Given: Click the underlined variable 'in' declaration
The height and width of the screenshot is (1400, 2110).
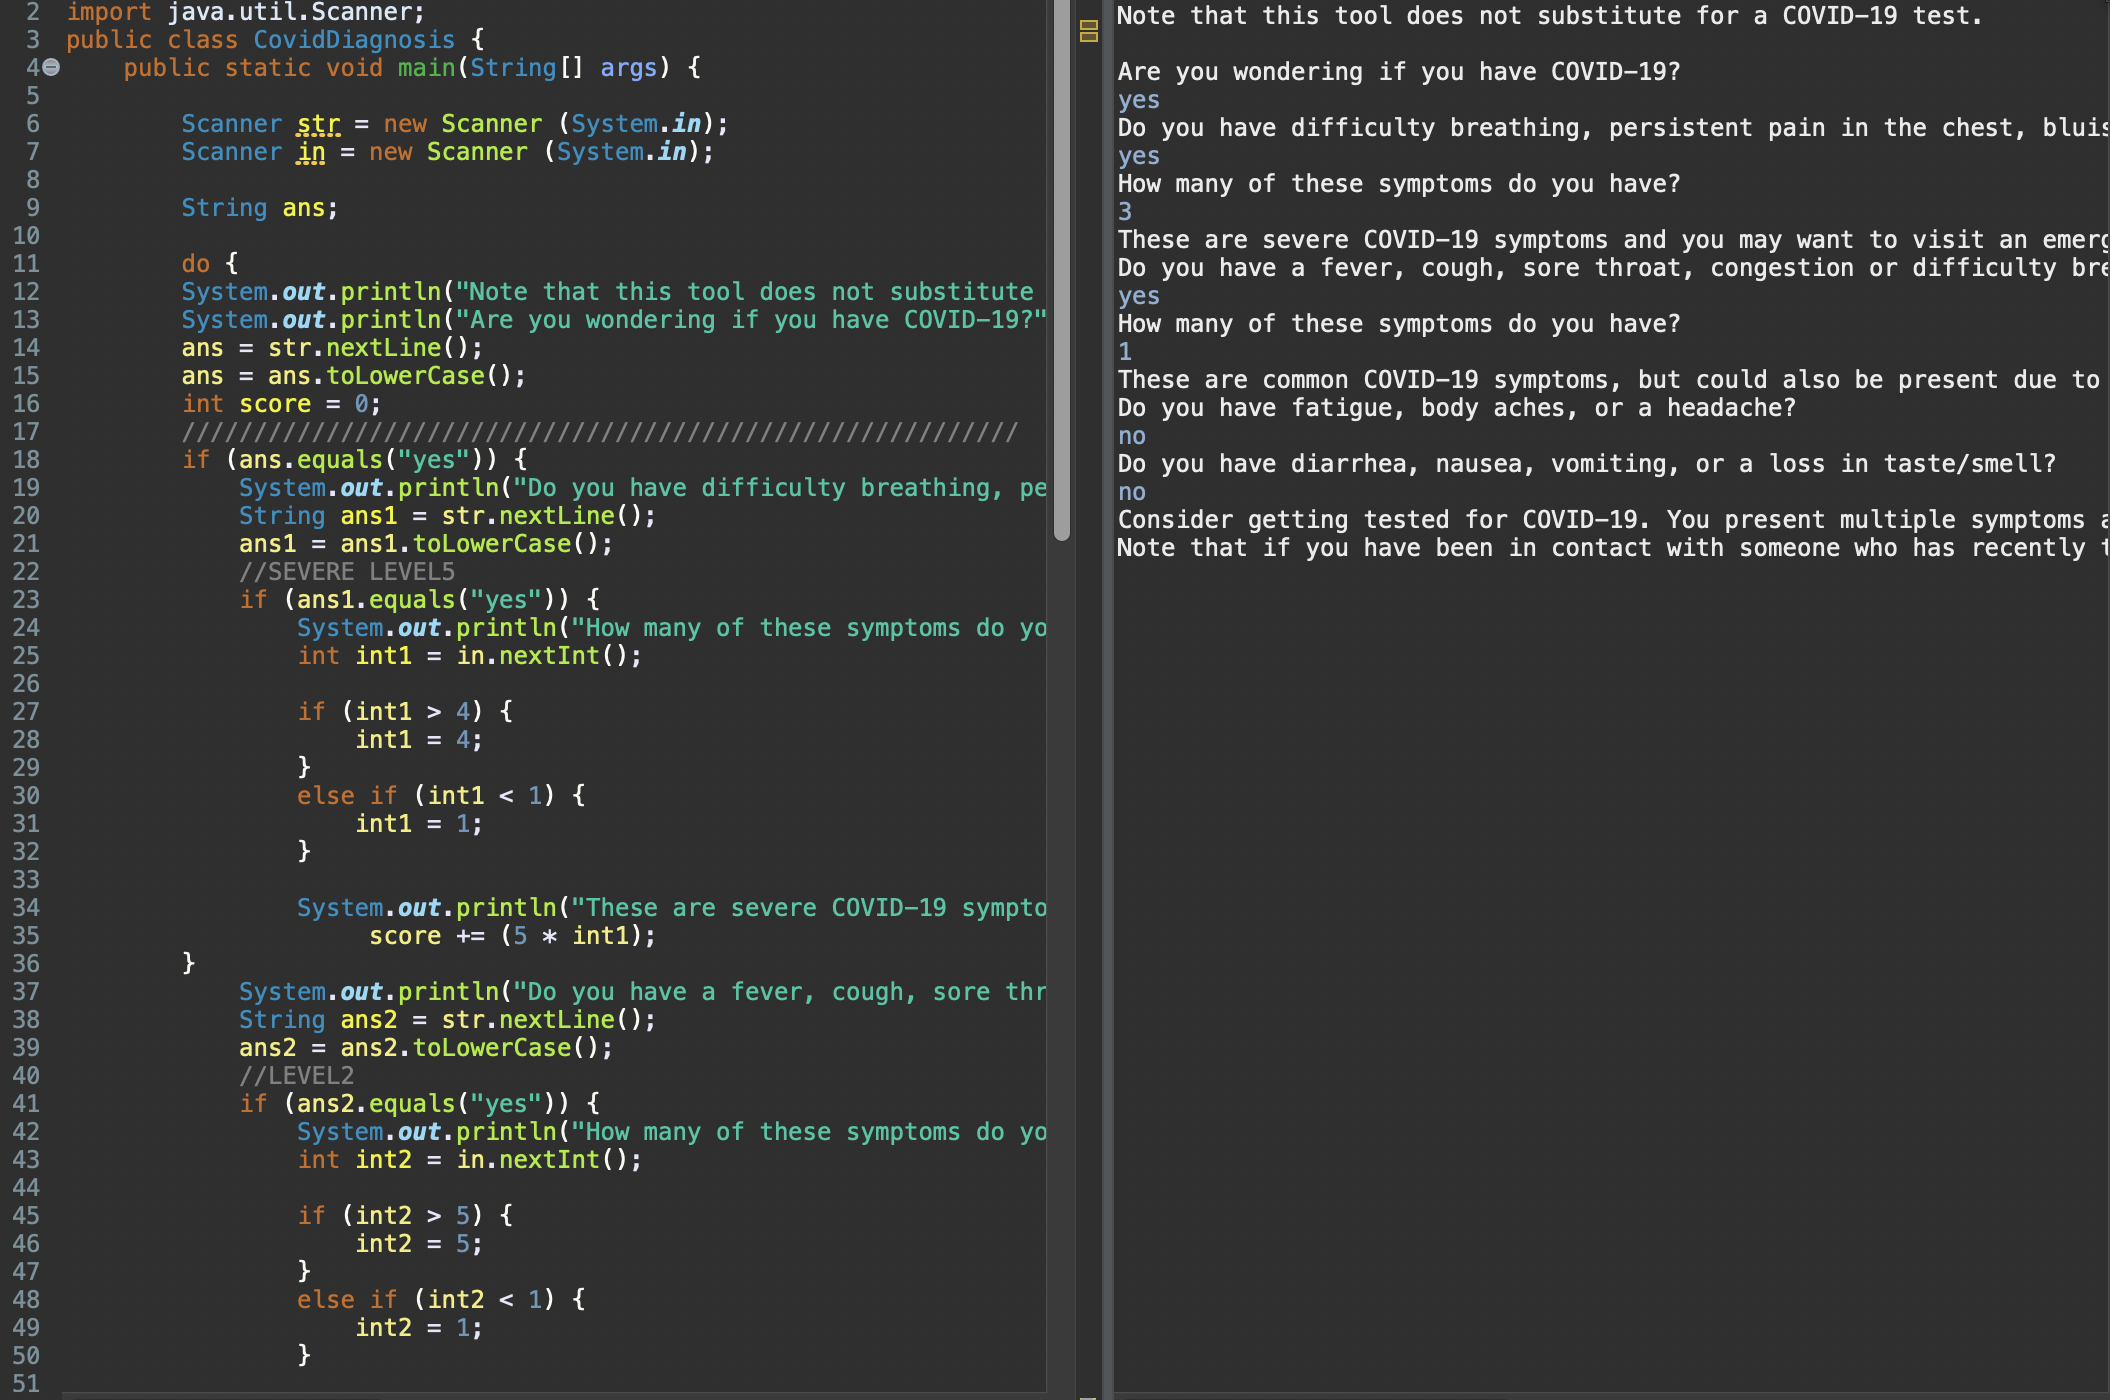Looking at the screenshot, I should (x=311, y=152).
